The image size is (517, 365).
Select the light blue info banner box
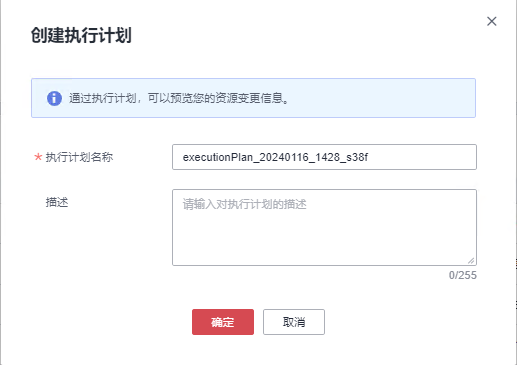(253, 98)
